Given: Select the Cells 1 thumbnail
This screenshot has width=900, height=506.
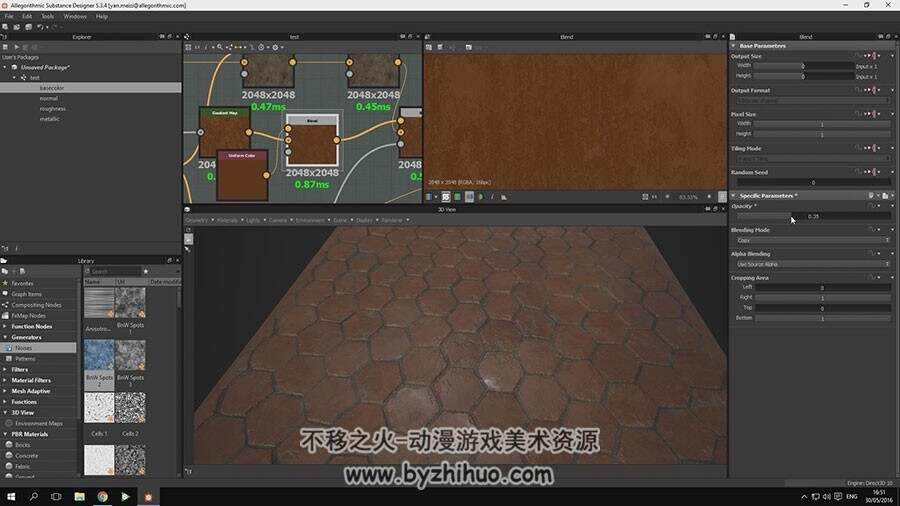Looking at the screenshot, I should (x=99, y=407).
